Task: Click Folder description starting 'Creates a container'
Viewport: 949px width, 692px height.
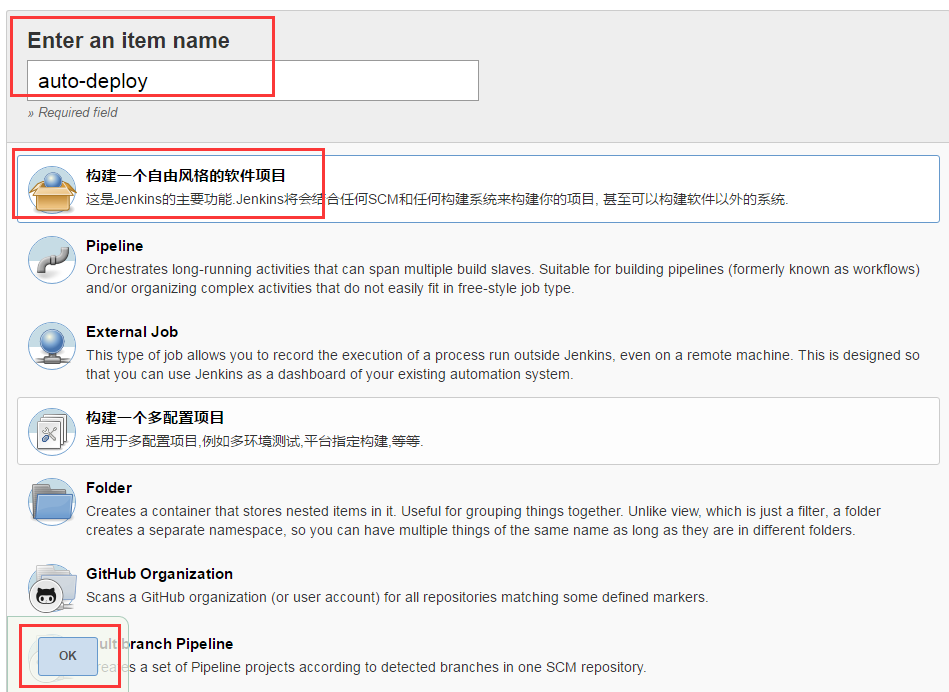Action: tap(483, 521)
